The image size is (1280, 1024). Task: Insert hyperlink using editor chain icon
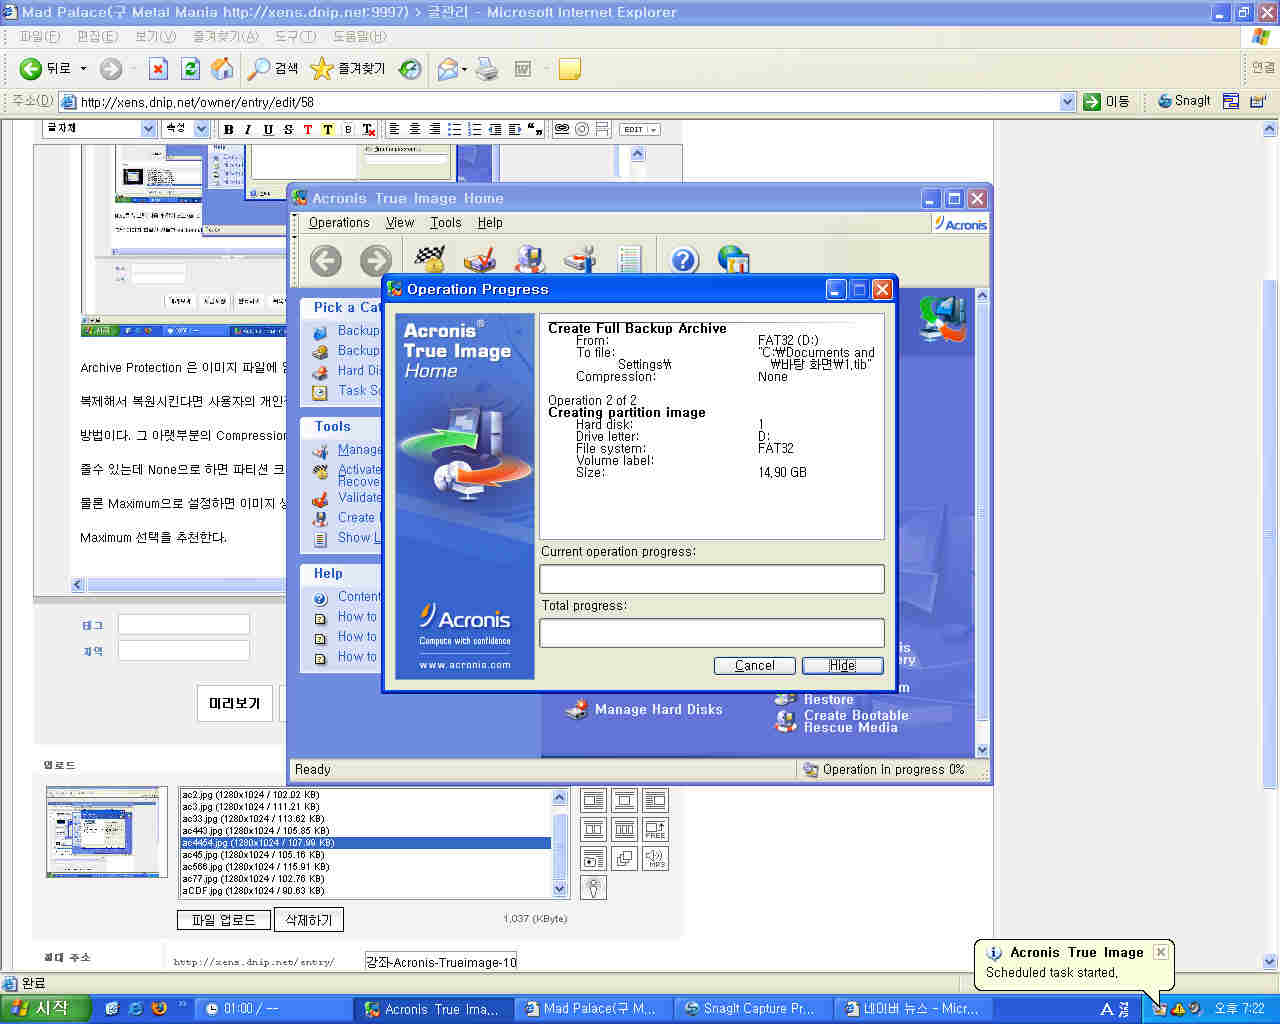[x=562, y=129]
